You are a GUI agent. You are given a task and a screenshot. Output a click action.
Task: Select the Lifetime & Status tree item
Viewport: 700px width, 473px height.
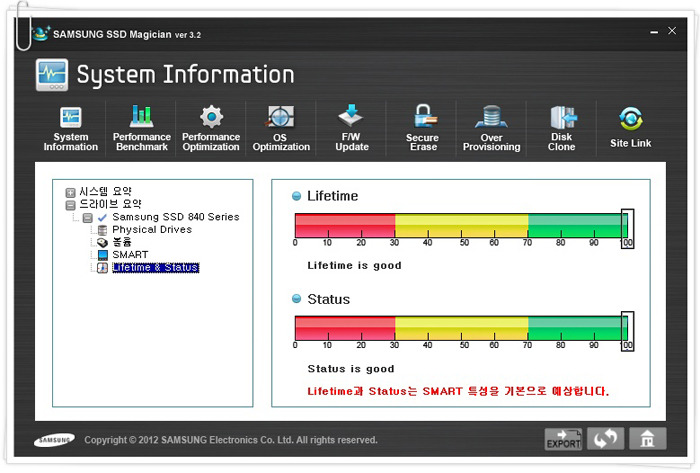(155, 267)
